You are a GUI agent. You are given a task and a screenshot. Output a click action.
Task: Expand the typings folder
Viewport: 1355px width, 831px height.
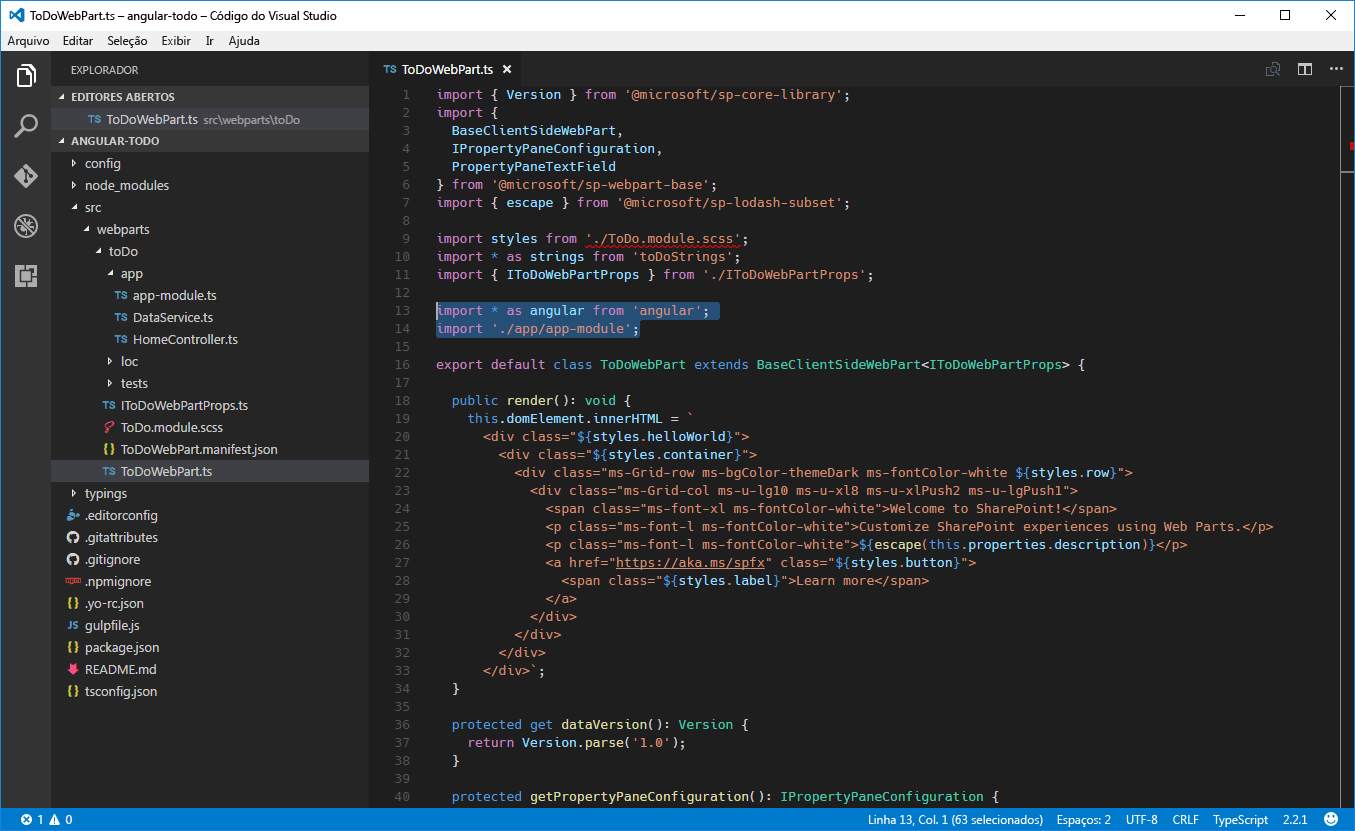pos(210,493)
